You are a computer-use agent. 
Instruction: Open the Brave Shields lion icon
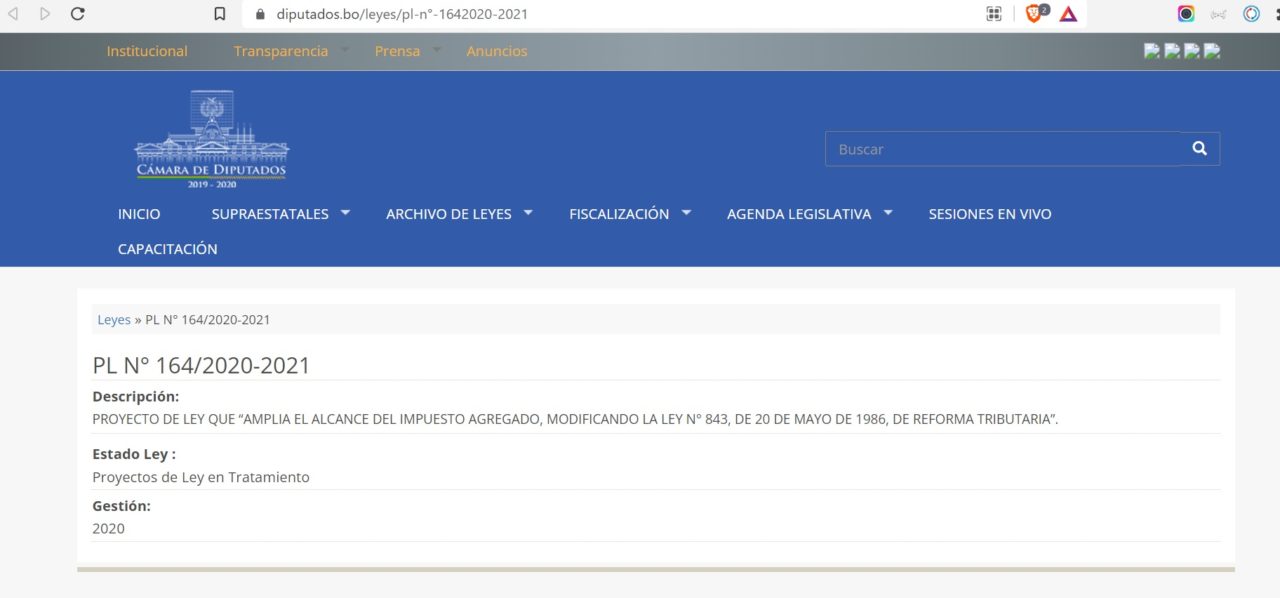coord(1034,14)
